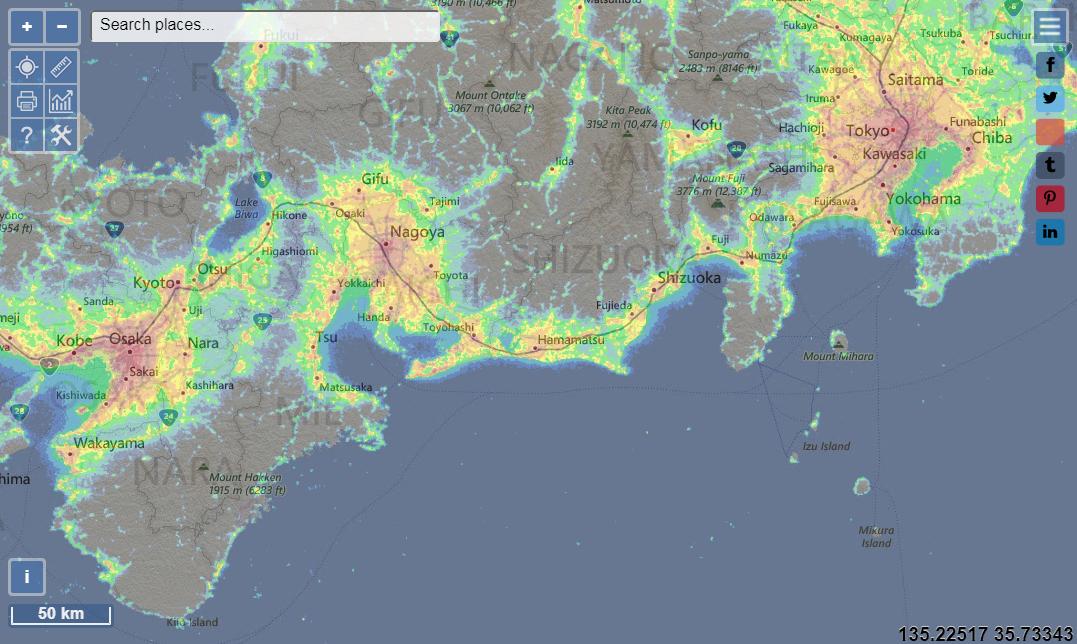Open the info panel with the i button
This screenshot has height=644, width=1077.
[x=27, y=577]
